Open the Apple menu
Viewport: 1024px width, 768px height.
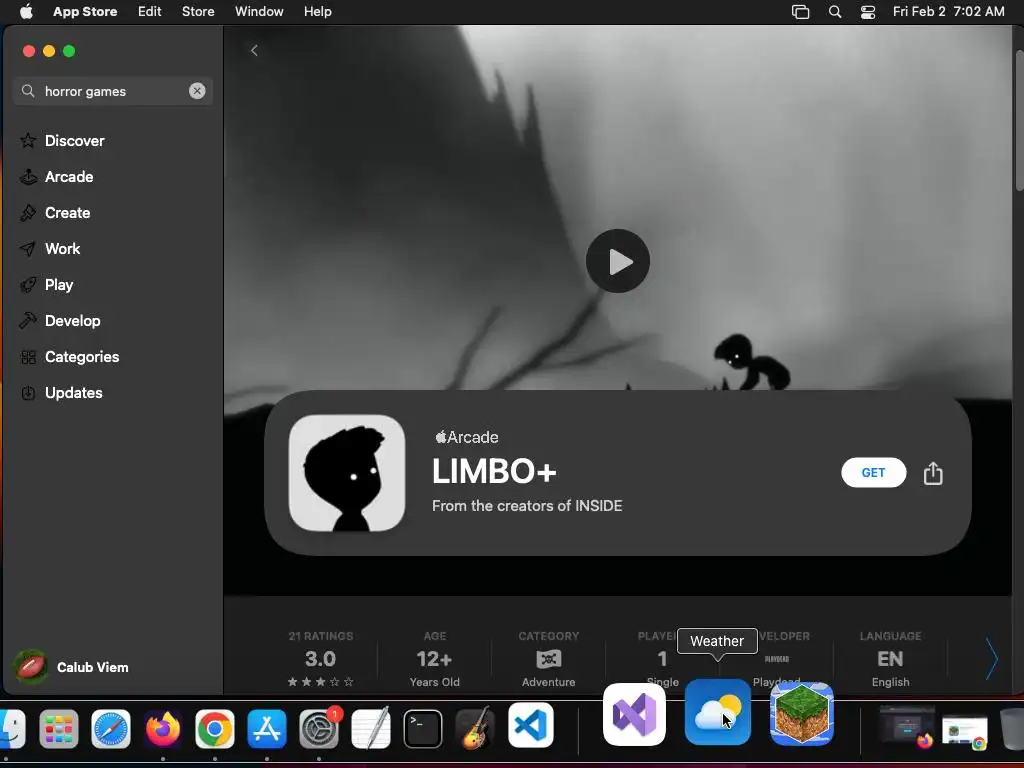(x=26, y=11)
